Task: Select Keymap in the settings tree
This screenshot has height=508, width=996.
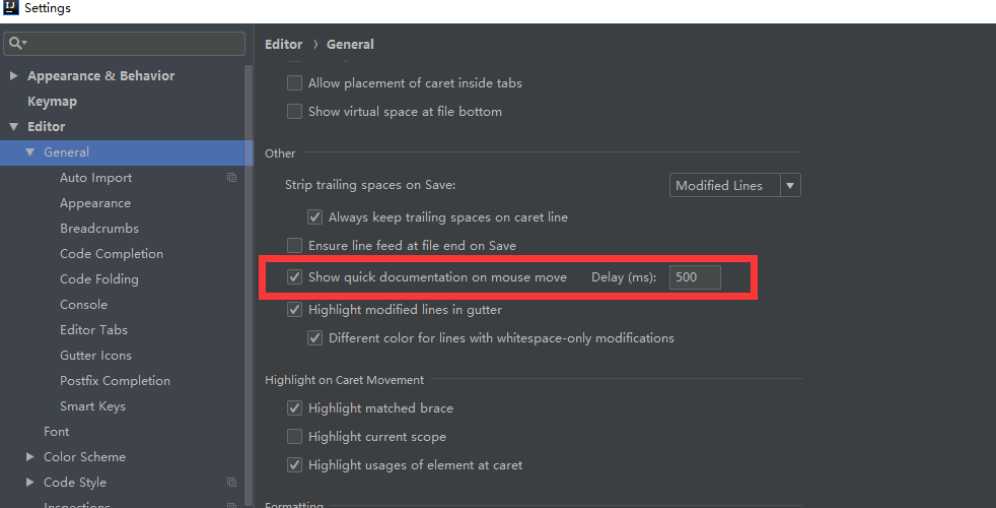Action: pos(52,102)
